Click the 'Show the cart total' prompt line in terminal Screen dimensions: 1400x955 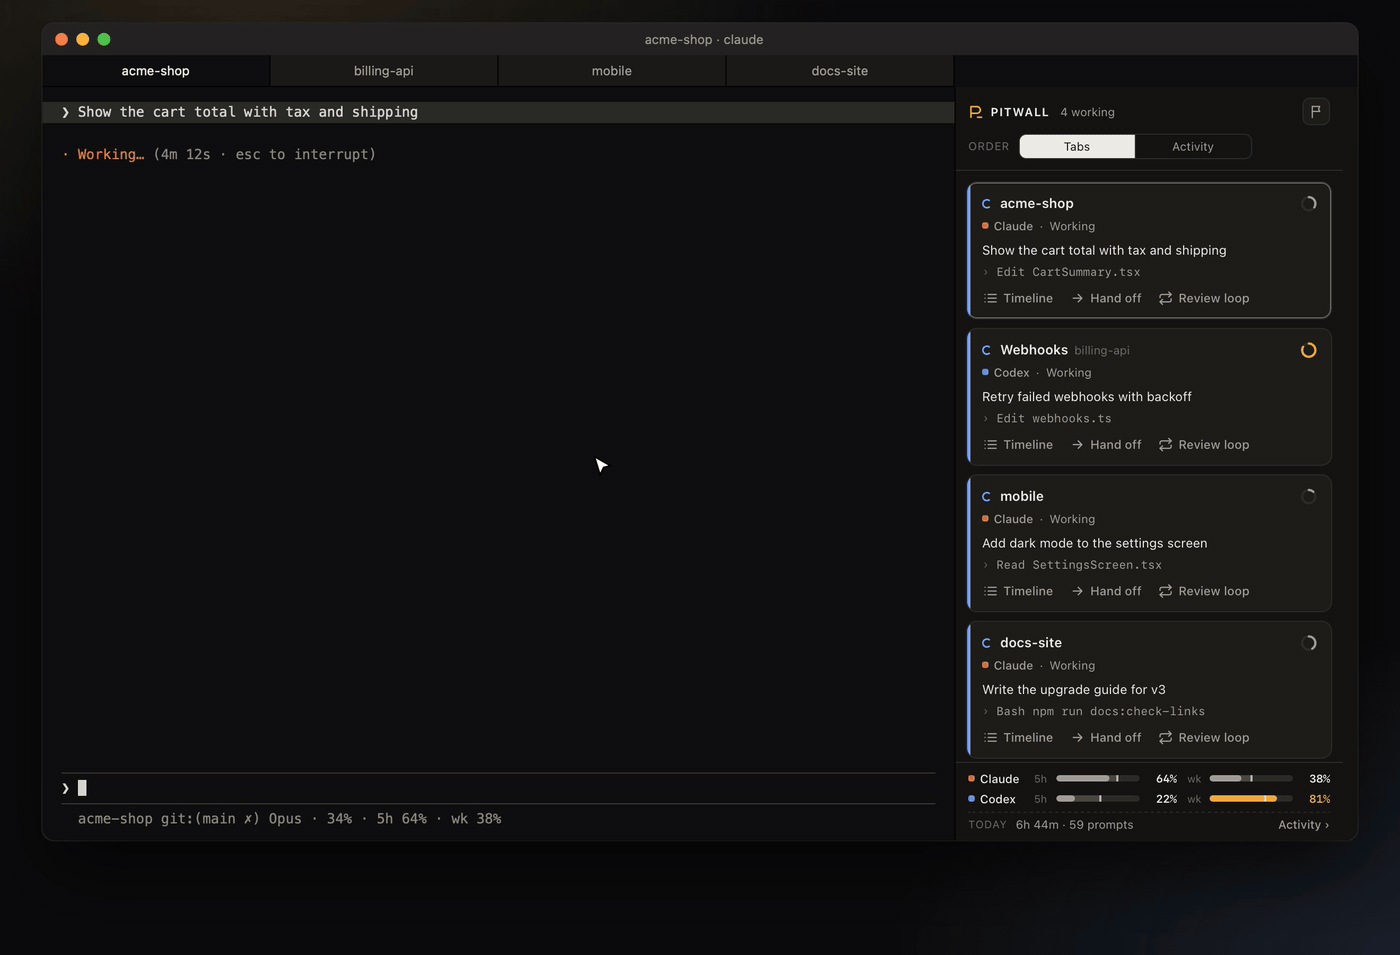pos(498,112)
